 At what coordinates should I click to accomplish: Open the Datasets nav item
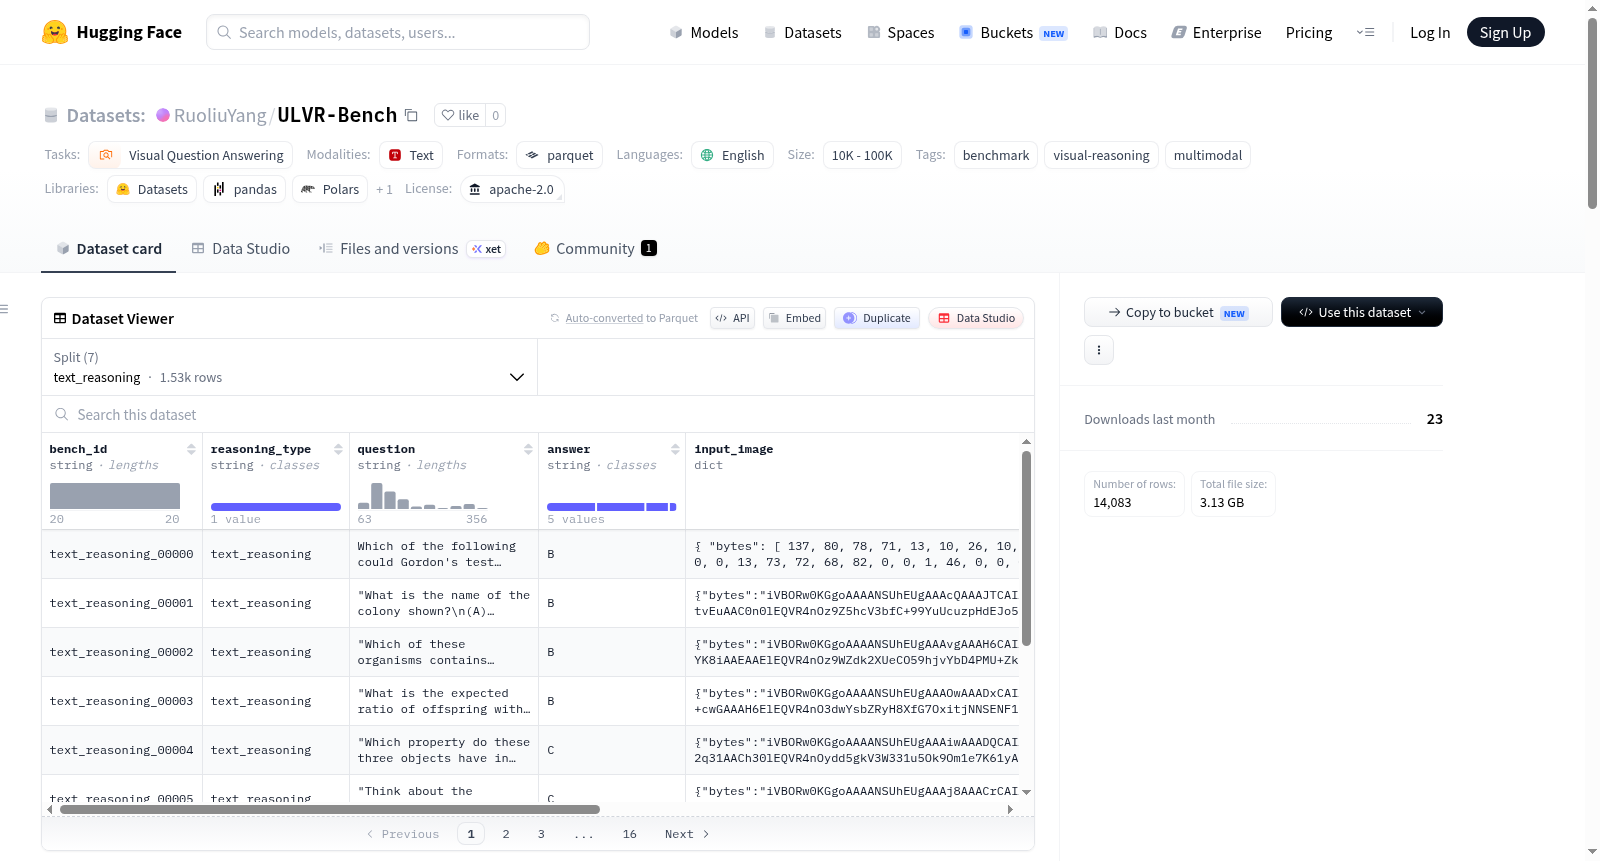coord(802,32)
